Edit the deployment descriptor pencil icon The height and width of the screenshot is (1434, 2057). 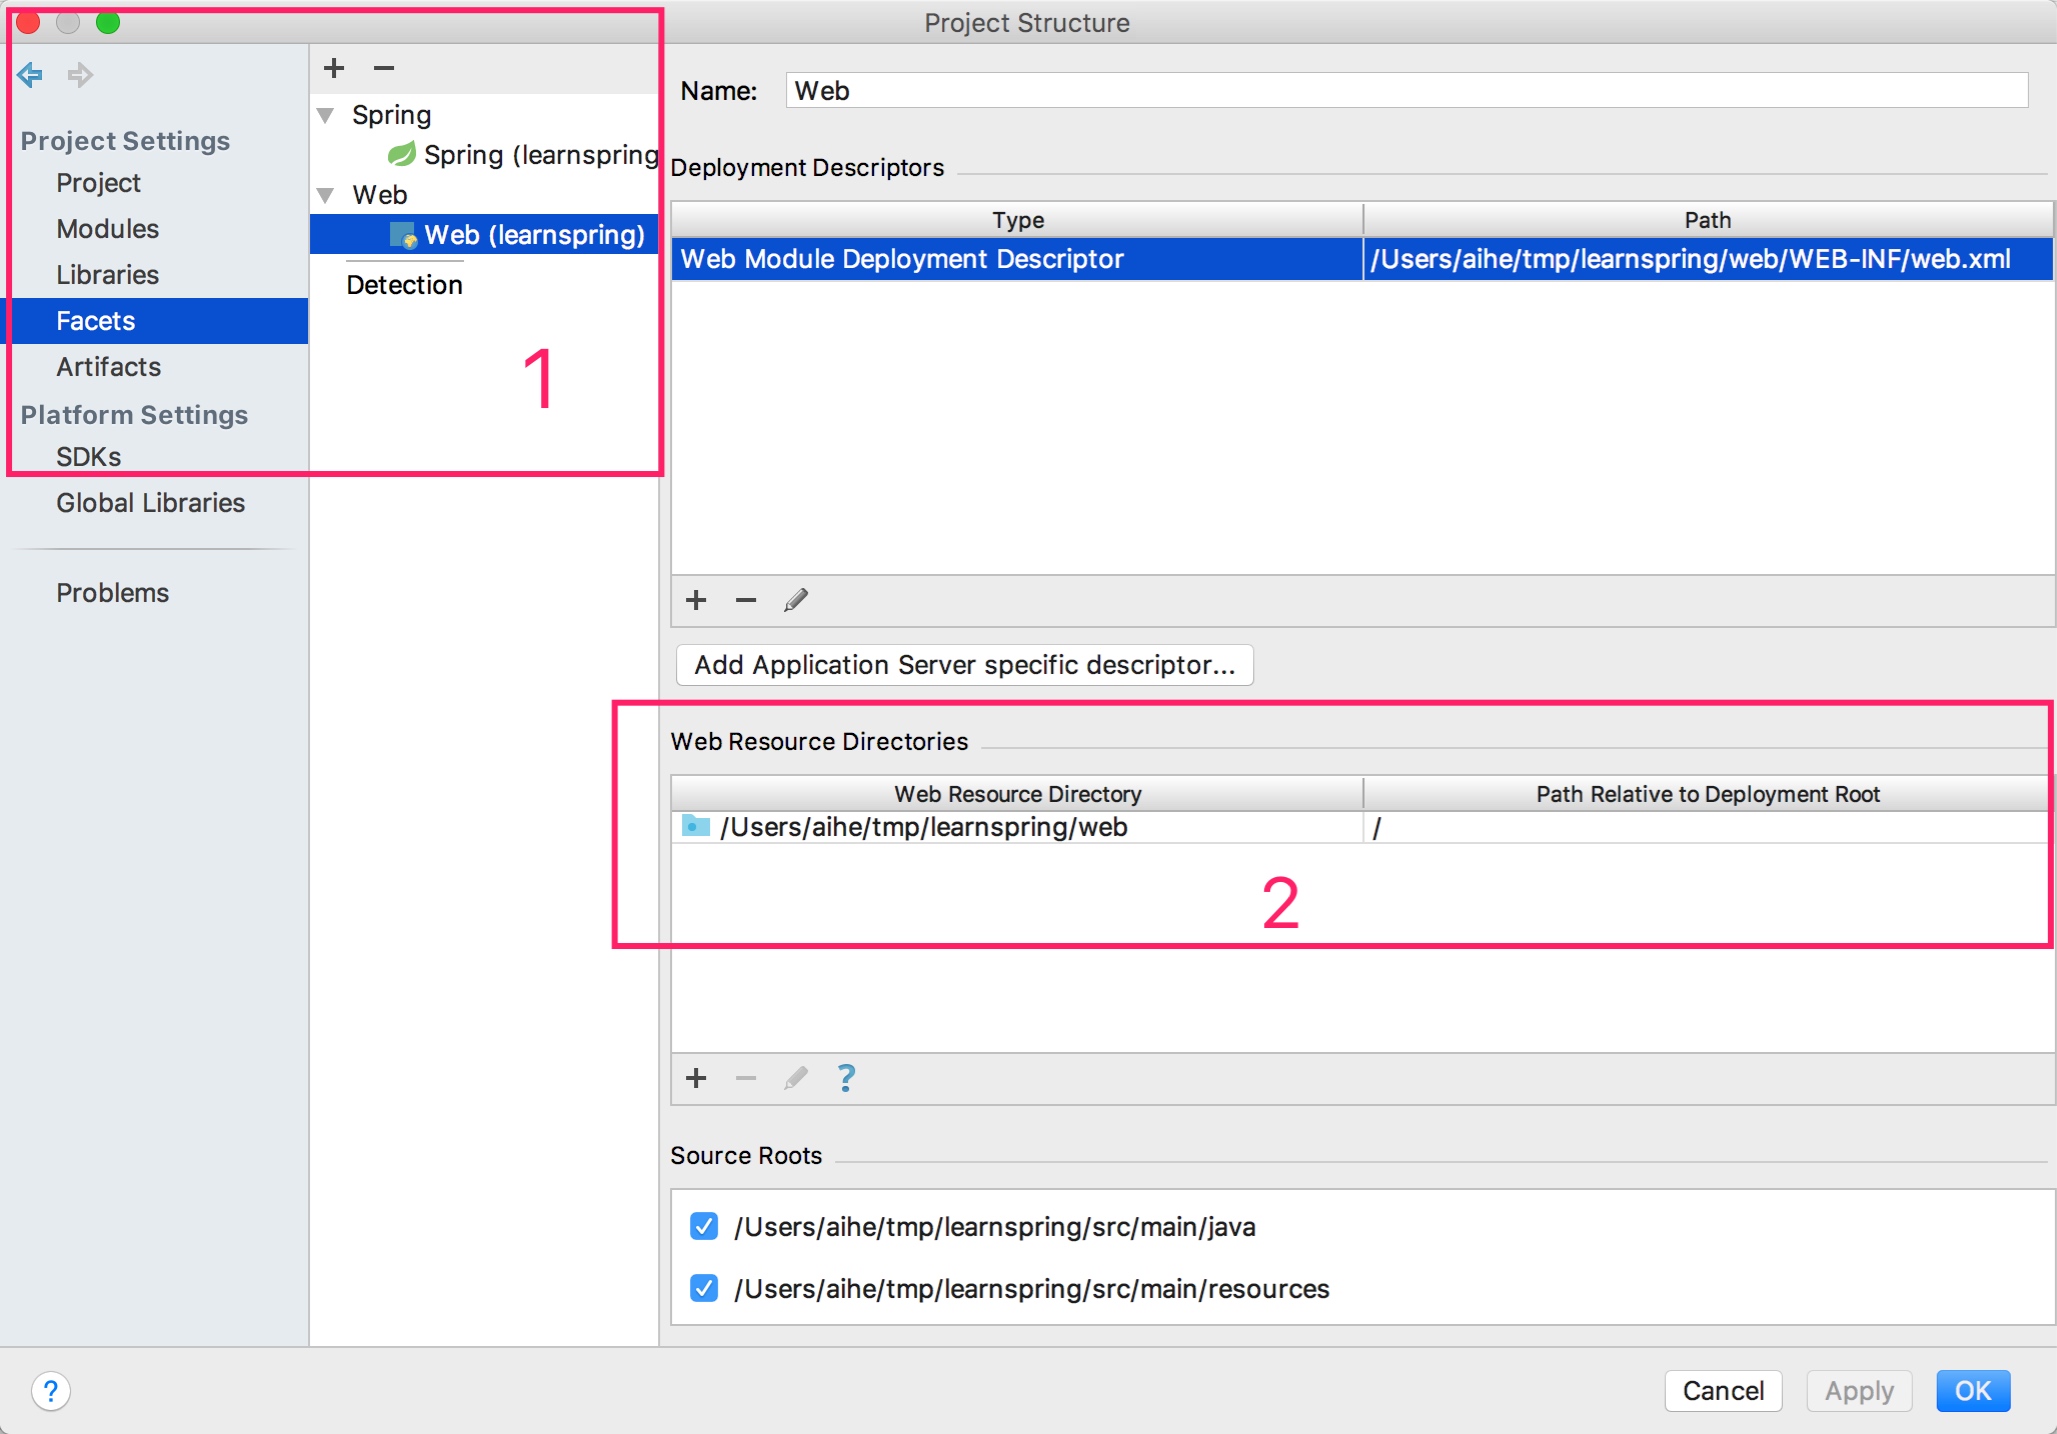(796, 600)
